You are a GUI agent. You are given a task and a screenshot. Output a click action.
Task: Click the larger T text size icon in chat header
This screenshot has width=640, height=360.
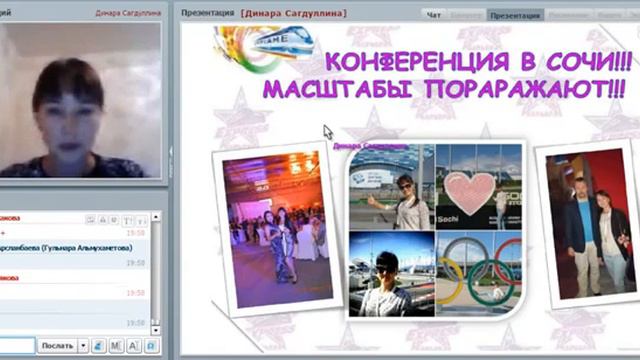coord(128,221)
